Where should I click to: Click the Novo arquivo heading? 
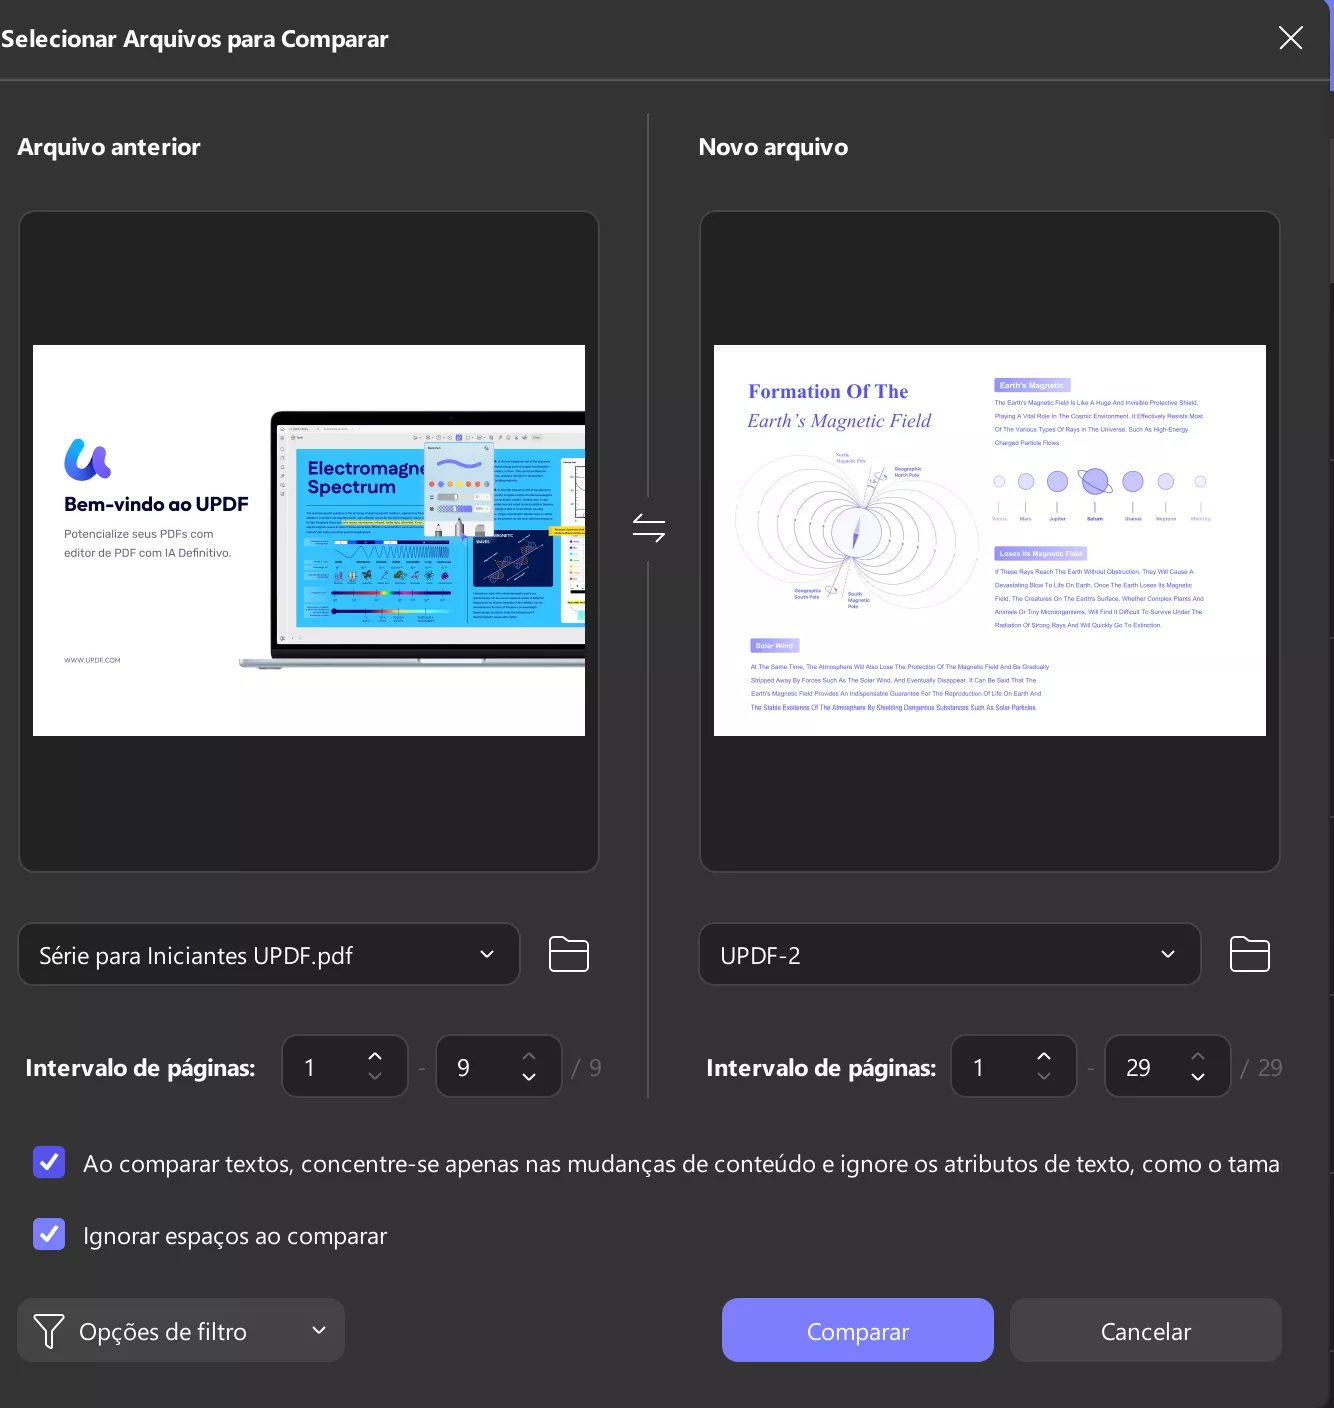pyautogui.click(x=773, y=147)
